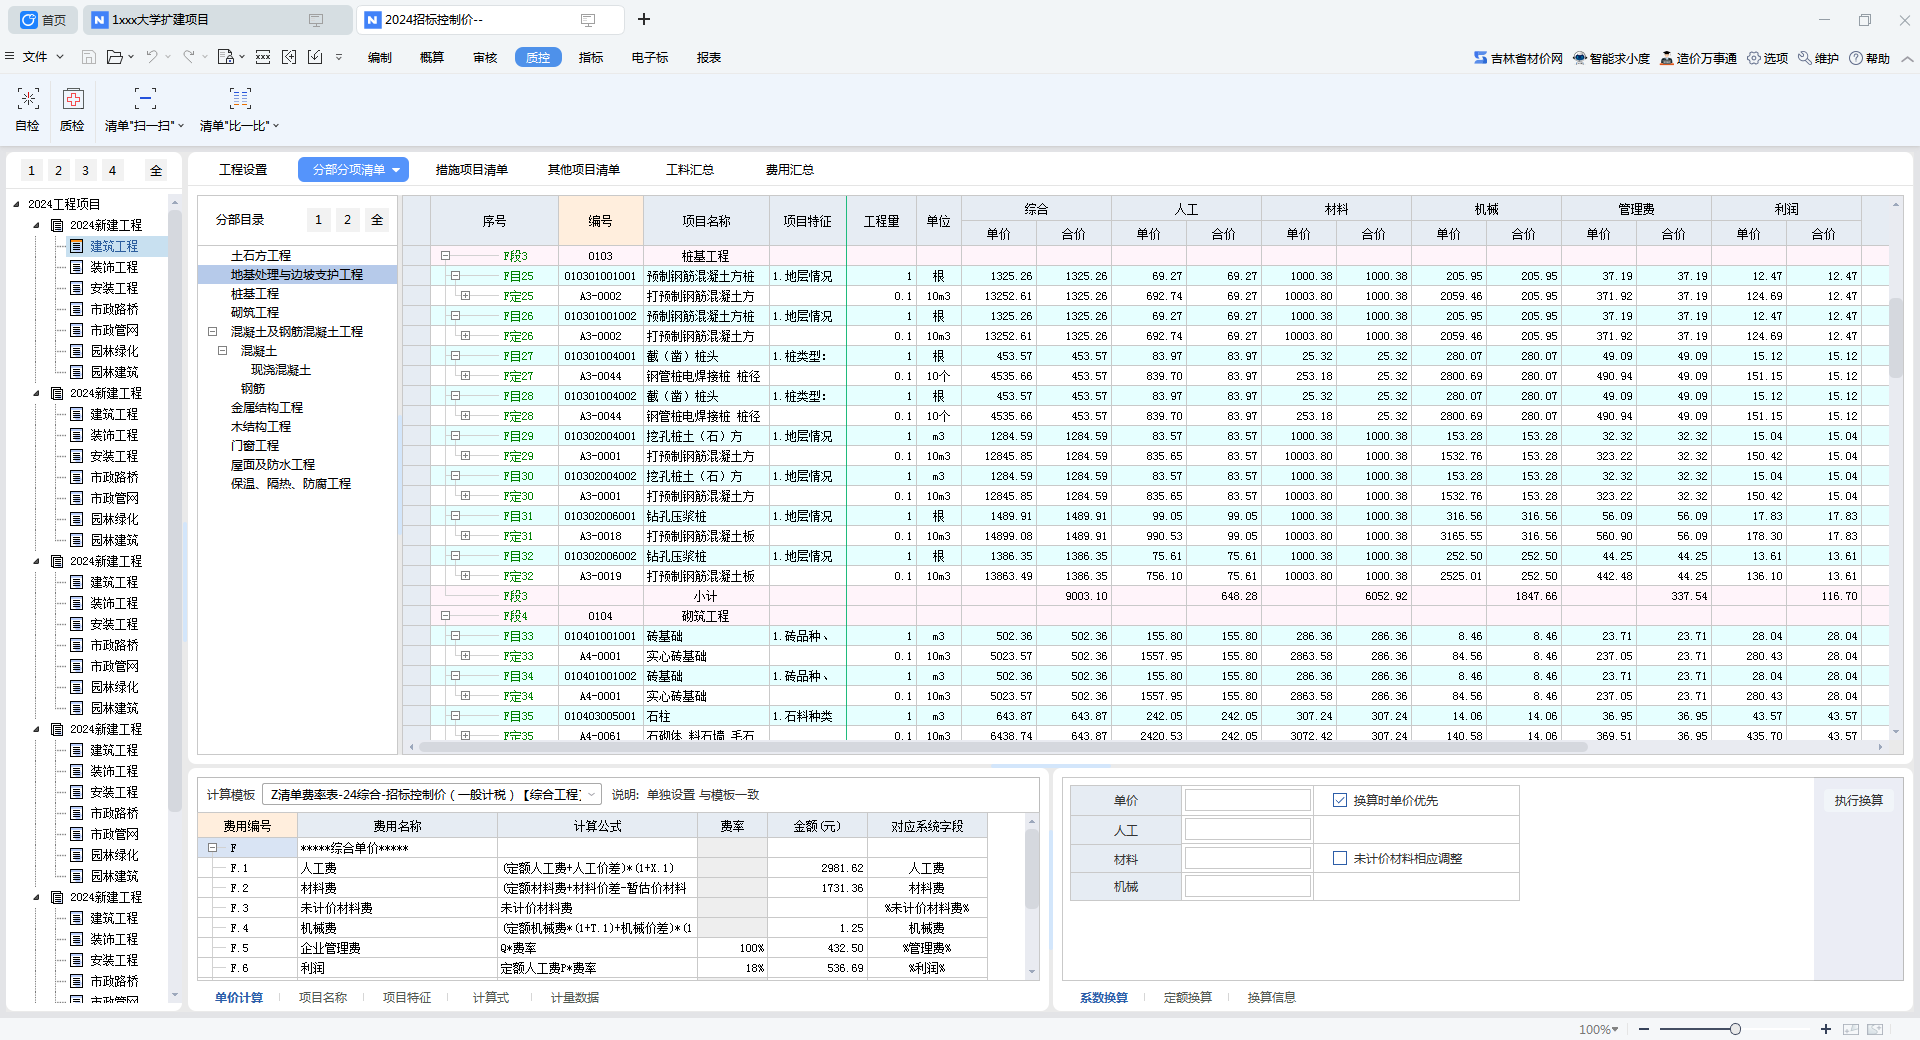Open the quick access customize arrow
The image size is (1920, 1040).
coord(339,57)
